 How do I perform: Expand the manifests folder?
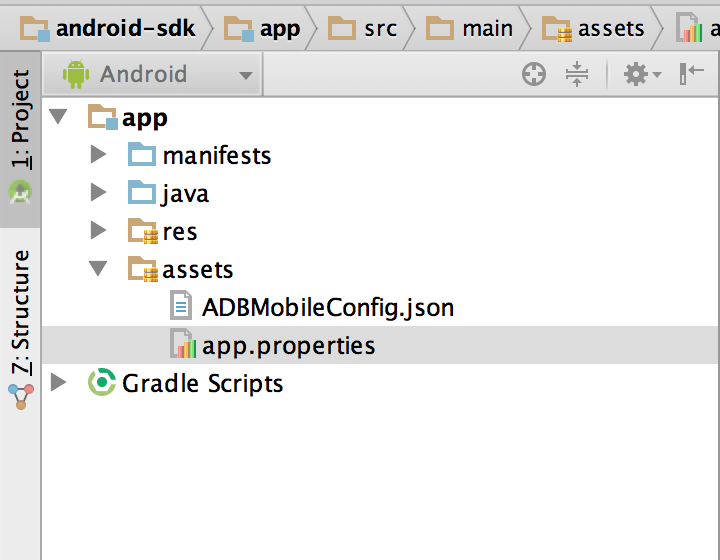tap(98, 154)
